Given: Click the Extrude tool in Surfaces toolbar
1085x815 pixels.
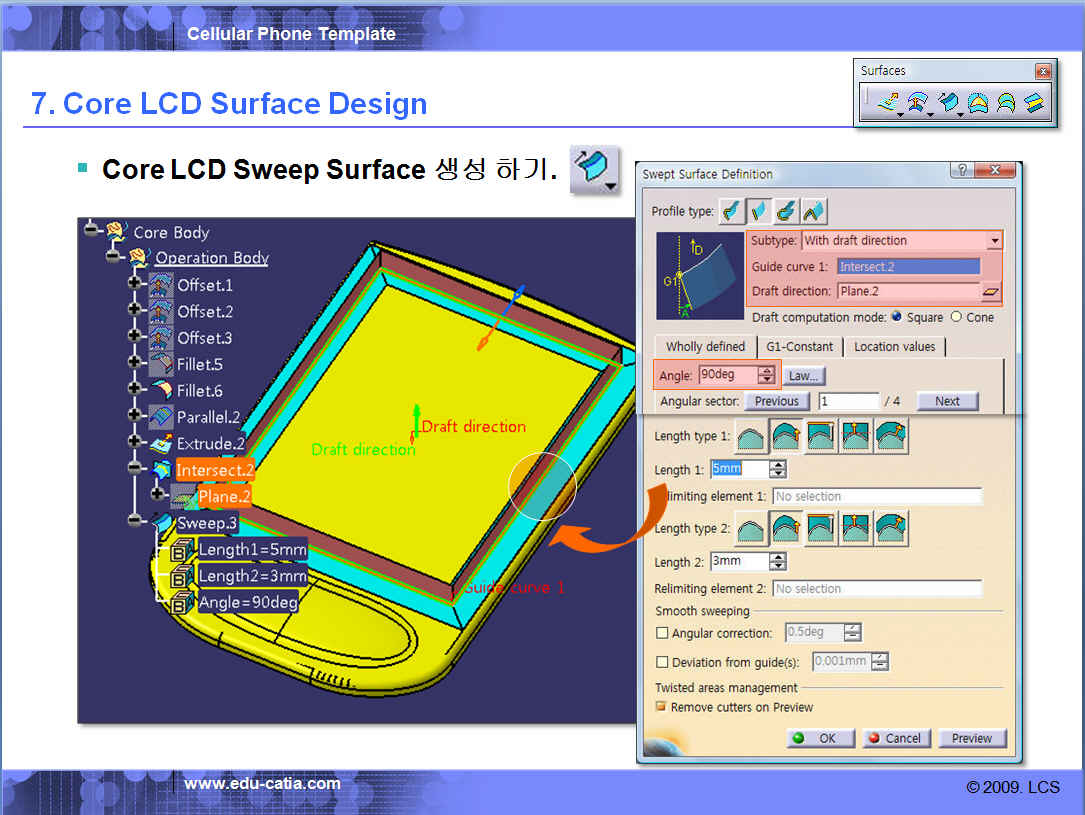Looking at the screenshot, I should (x=886, y=102).
